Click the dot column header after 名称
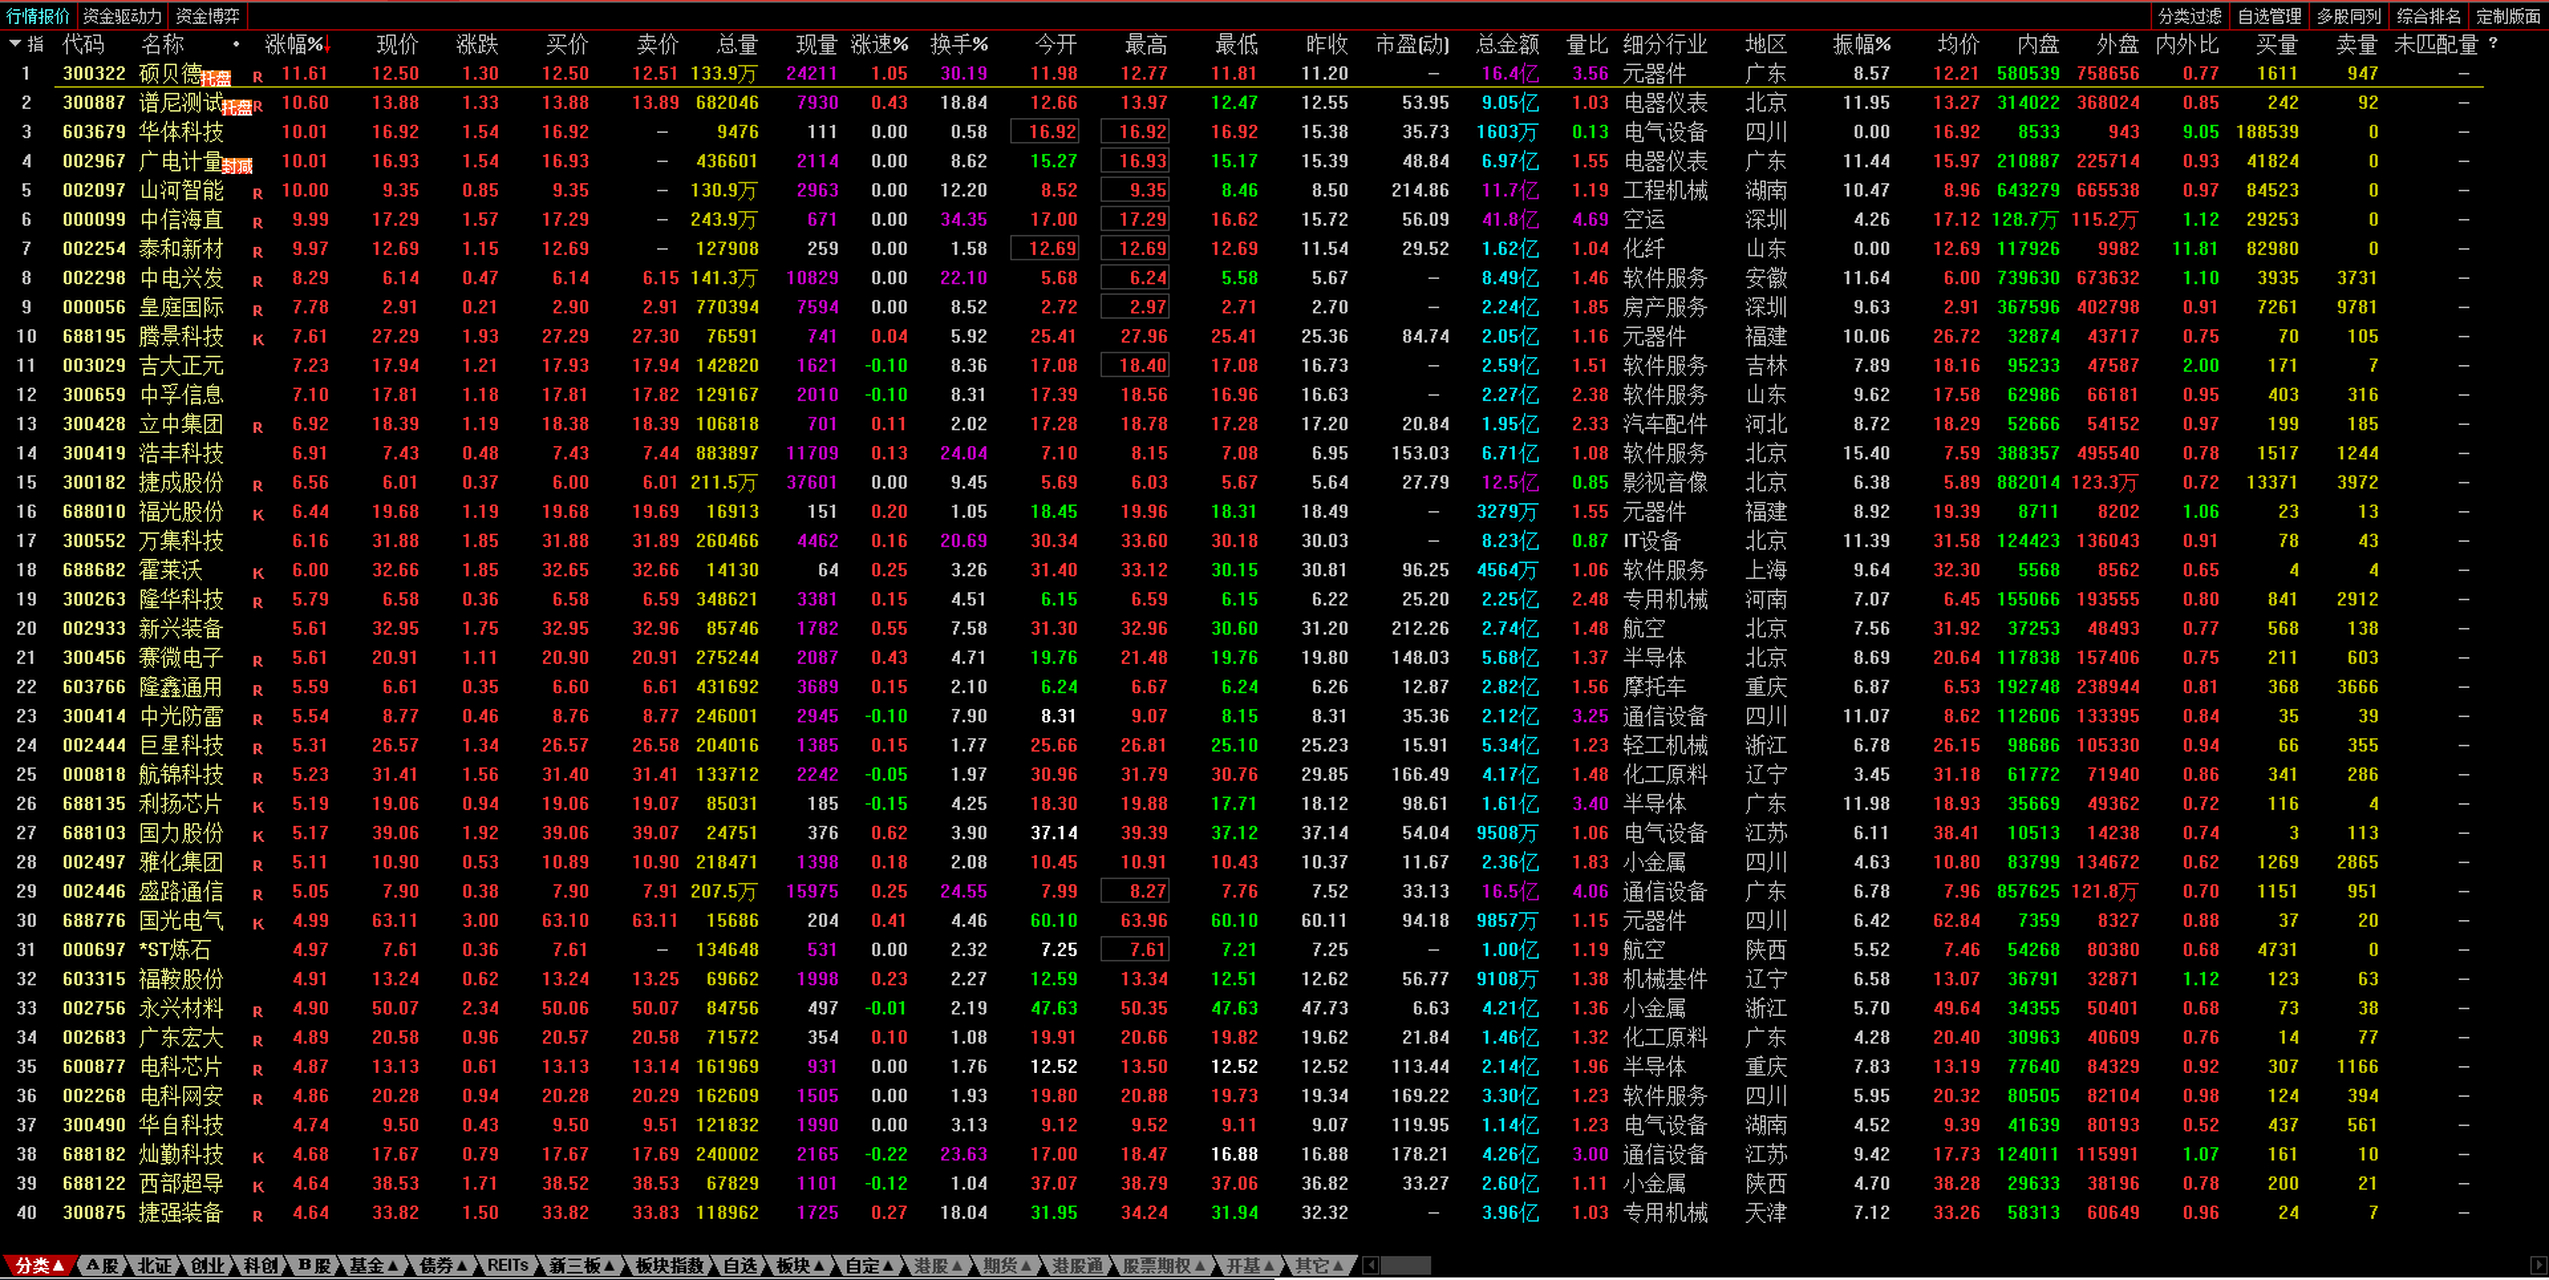This screenshot has width=2549, height=1280. click(236, 44)
